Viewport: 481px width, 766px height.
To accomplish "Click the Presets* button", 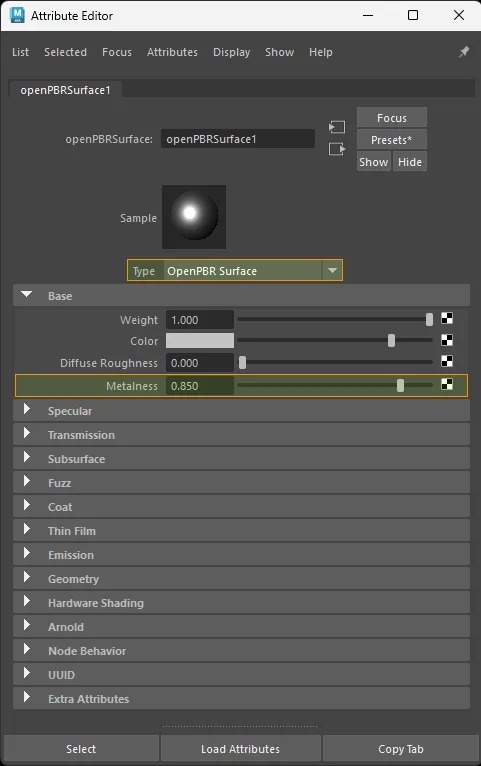I will coord(392,140).
